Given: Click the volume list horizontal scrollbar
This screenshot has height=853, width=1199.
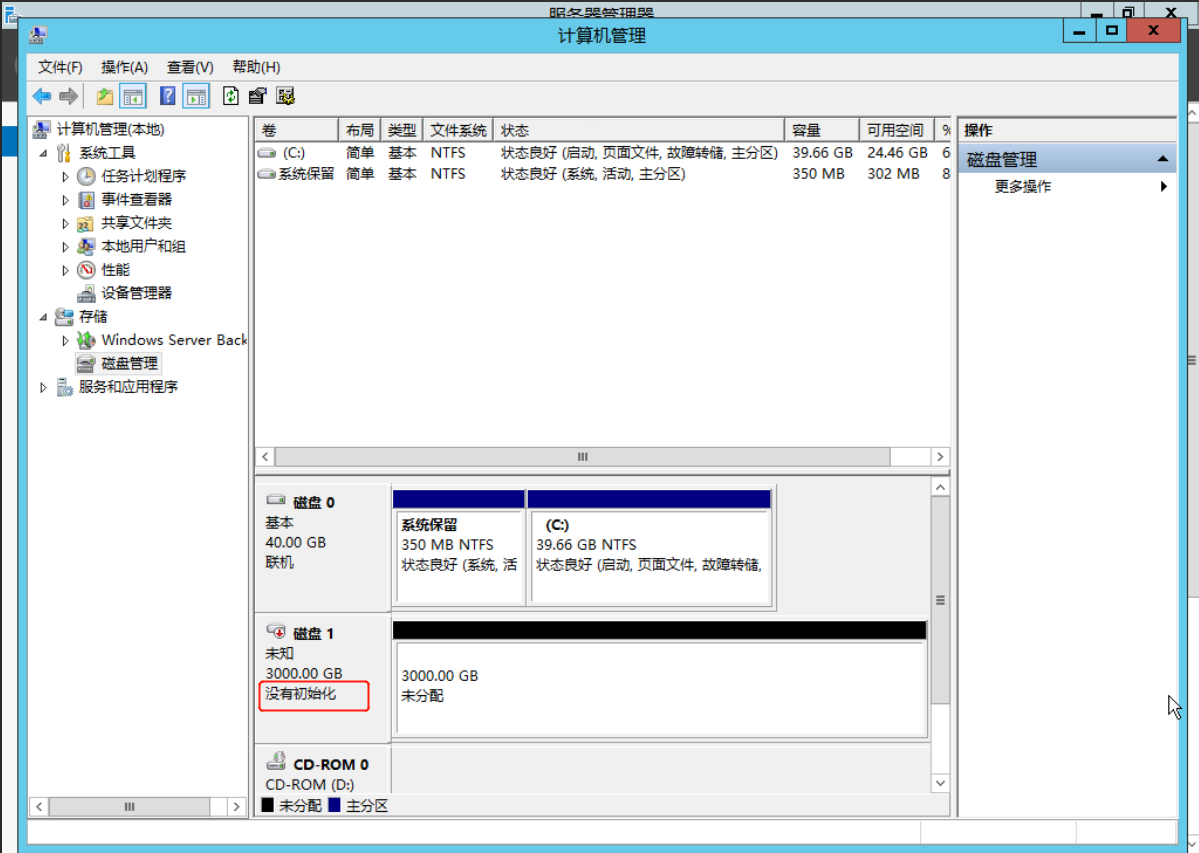Looking at the screenshot, I should click(582, 457).
